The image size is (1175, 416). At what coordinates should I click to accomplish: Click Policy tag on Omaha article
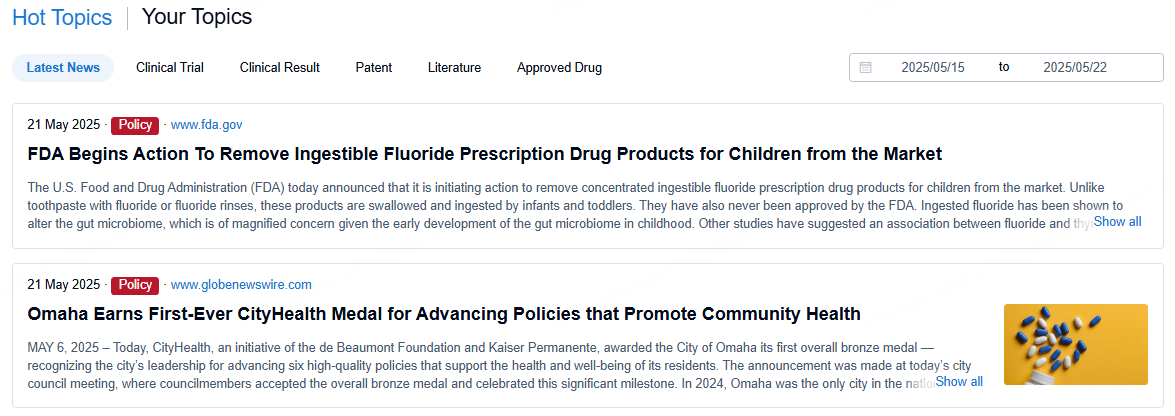tap(135, 285)
